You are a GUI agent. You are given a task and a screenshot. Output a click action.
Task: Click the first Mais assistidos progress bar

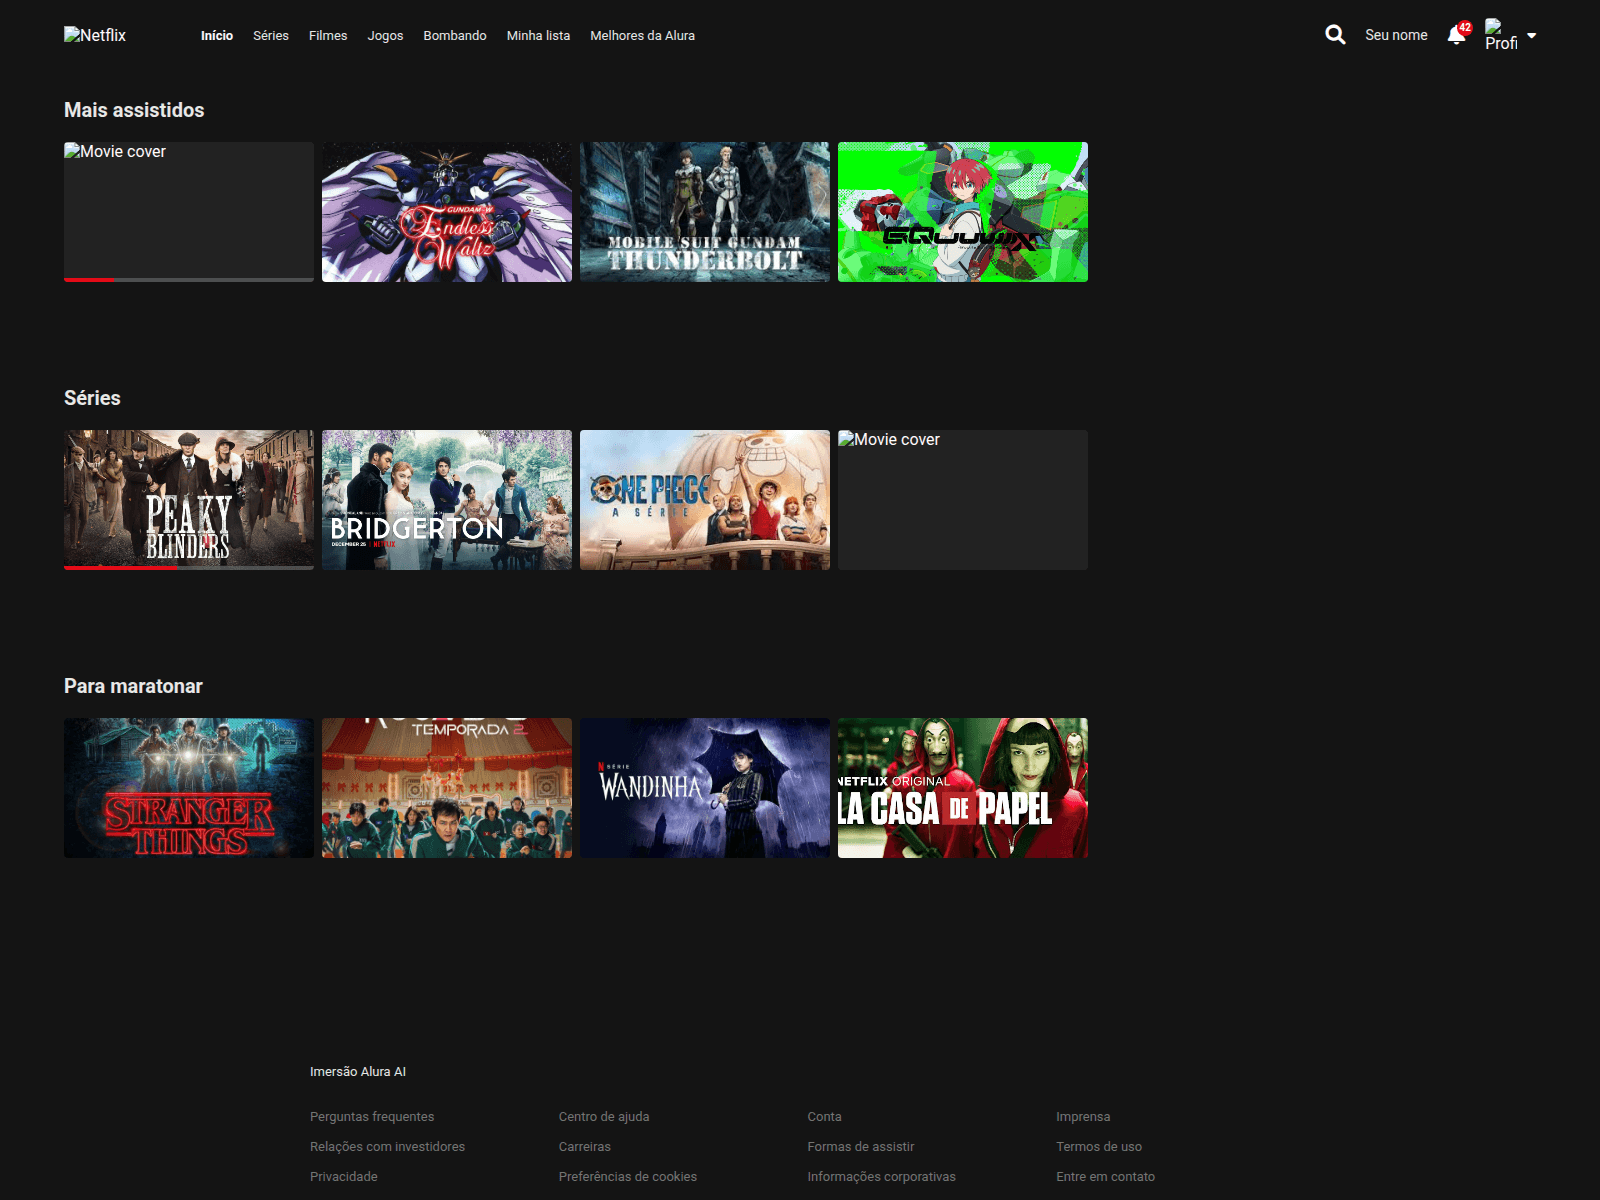(x=189, y=280)
